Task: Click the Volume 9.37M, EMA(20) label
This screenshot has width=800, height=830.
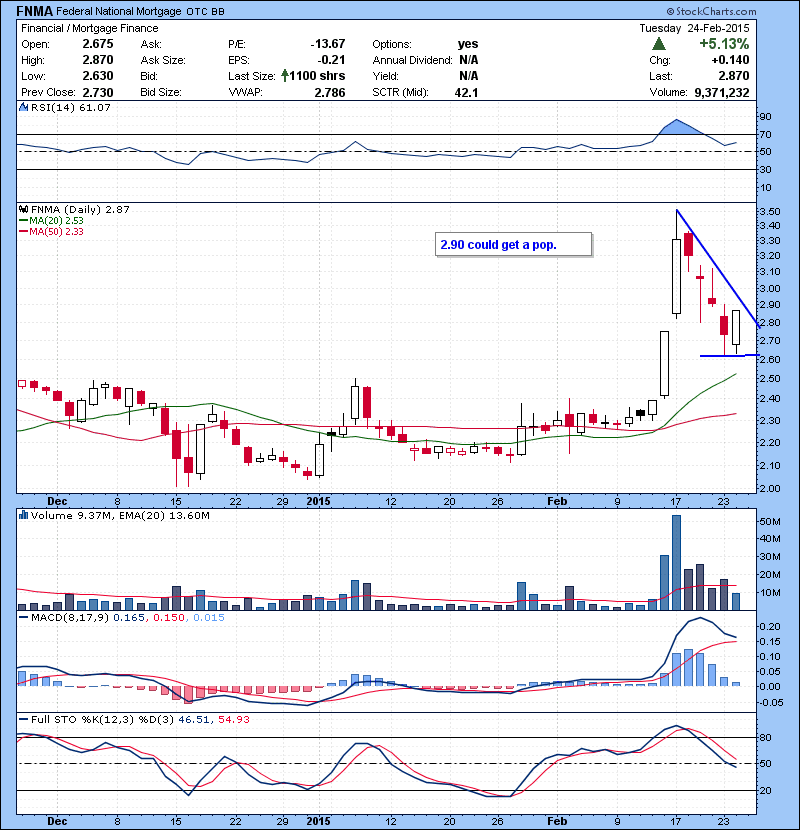Action: [x=120, y=515]
